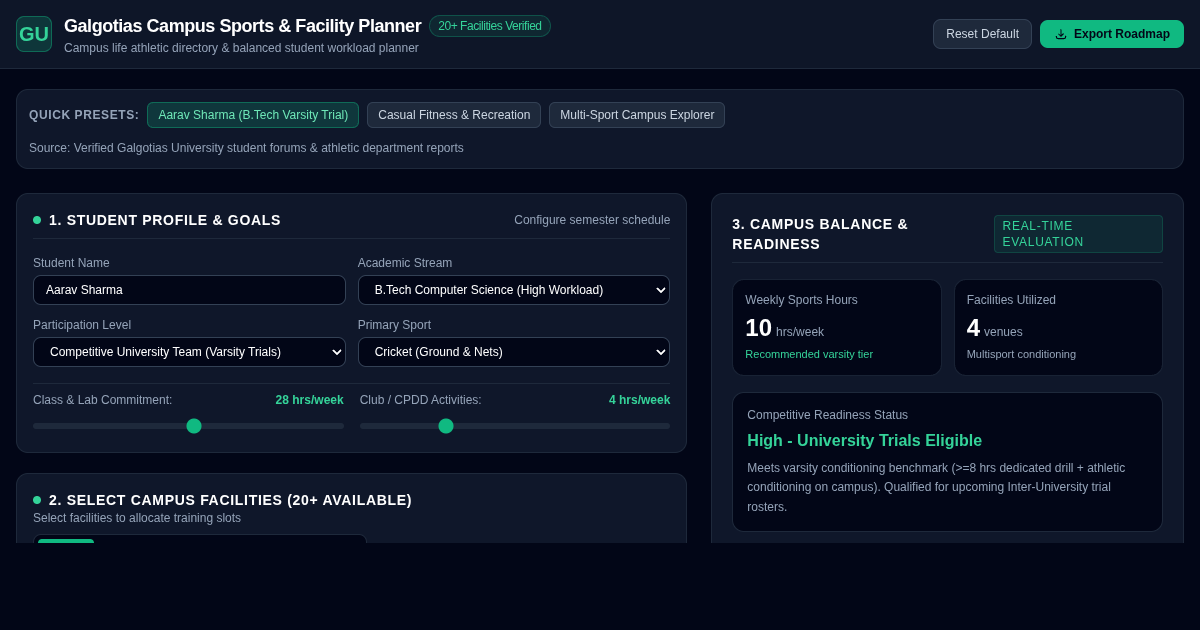Screen dimensions: 1200x630
Task: Open the Participation Level dropdown
Action: [189, 352]
